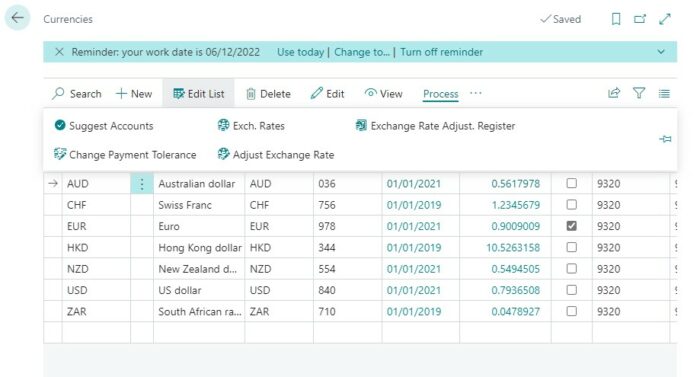Viewport: 700px width, 377px height.
Task: Open AUD exchange rate date 01/01/2021
Action: pos(413,184)
